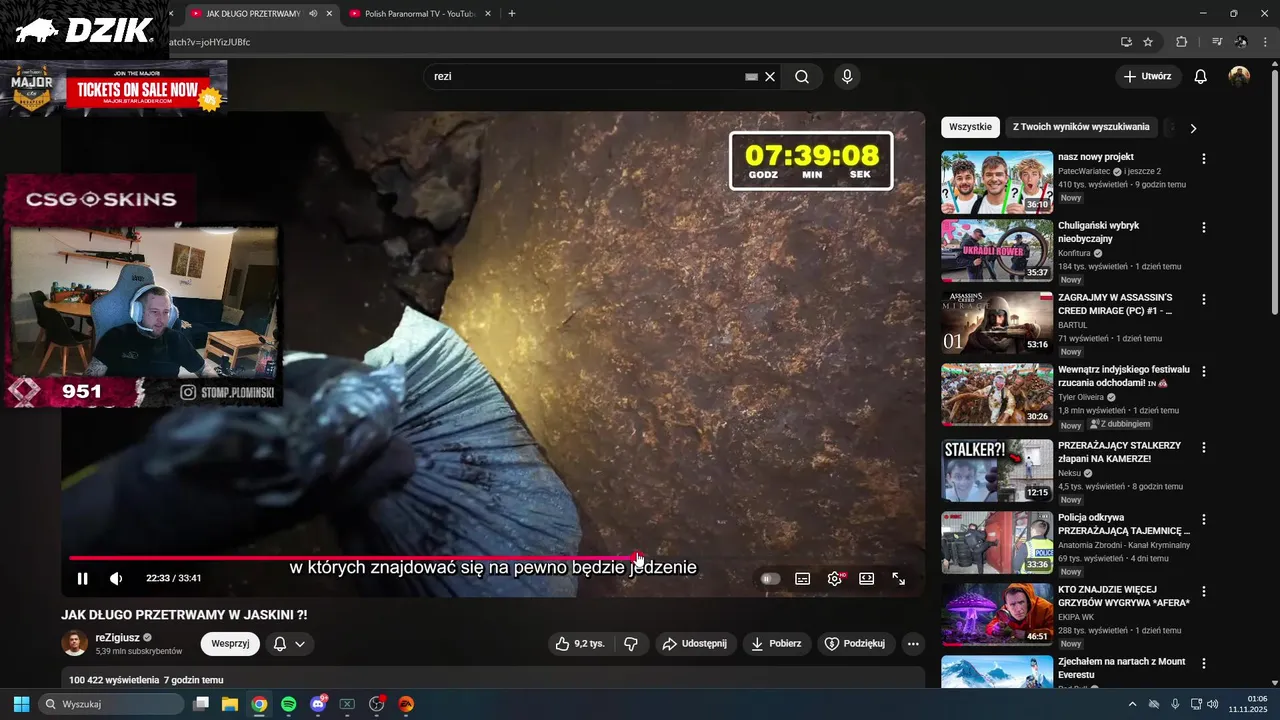The height and width of the screenshot is (720, 1280).
Task: Open Chrome media controls icon
Action: [1217, 42]
